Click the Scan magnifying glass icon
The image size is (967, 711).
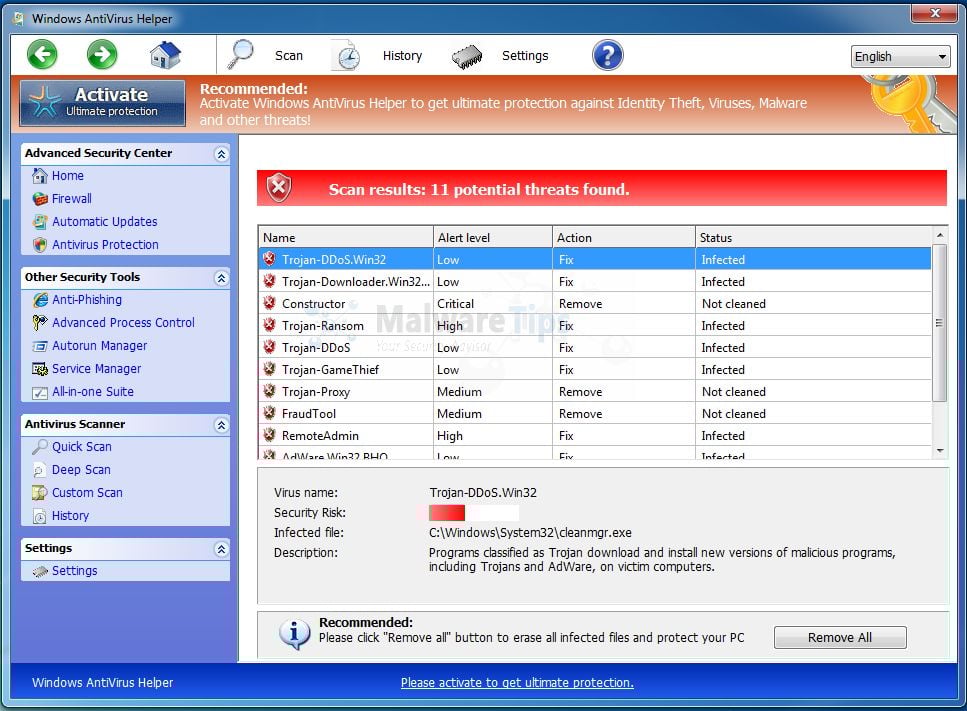[242, 55]
